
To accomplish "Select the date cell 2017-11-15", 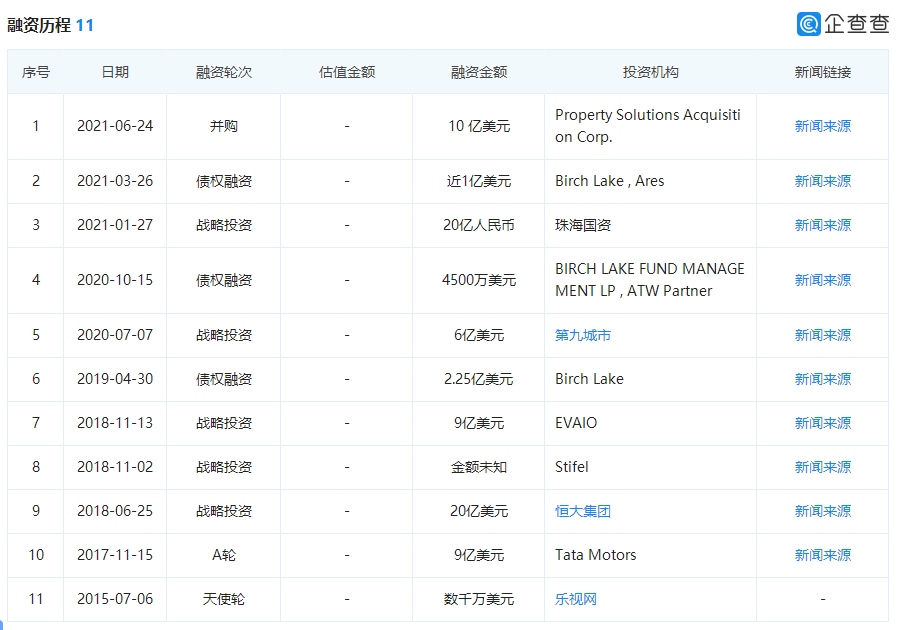I will click(x=115, y=555).
